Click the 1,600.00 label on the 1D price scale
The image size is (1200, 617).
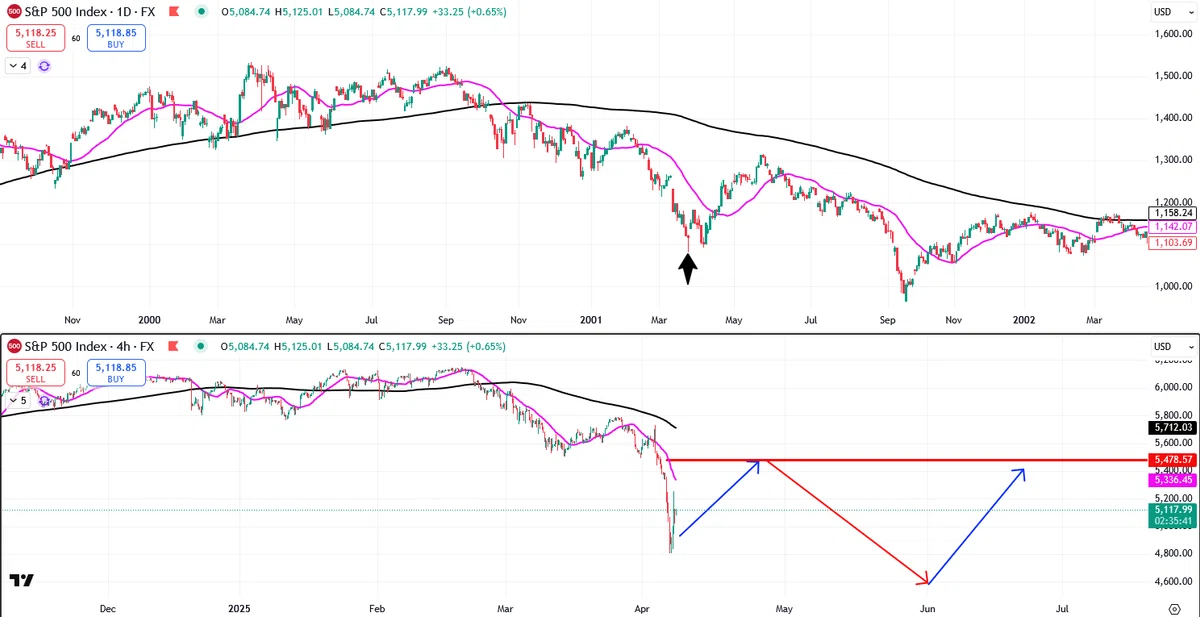point(1174,34)
